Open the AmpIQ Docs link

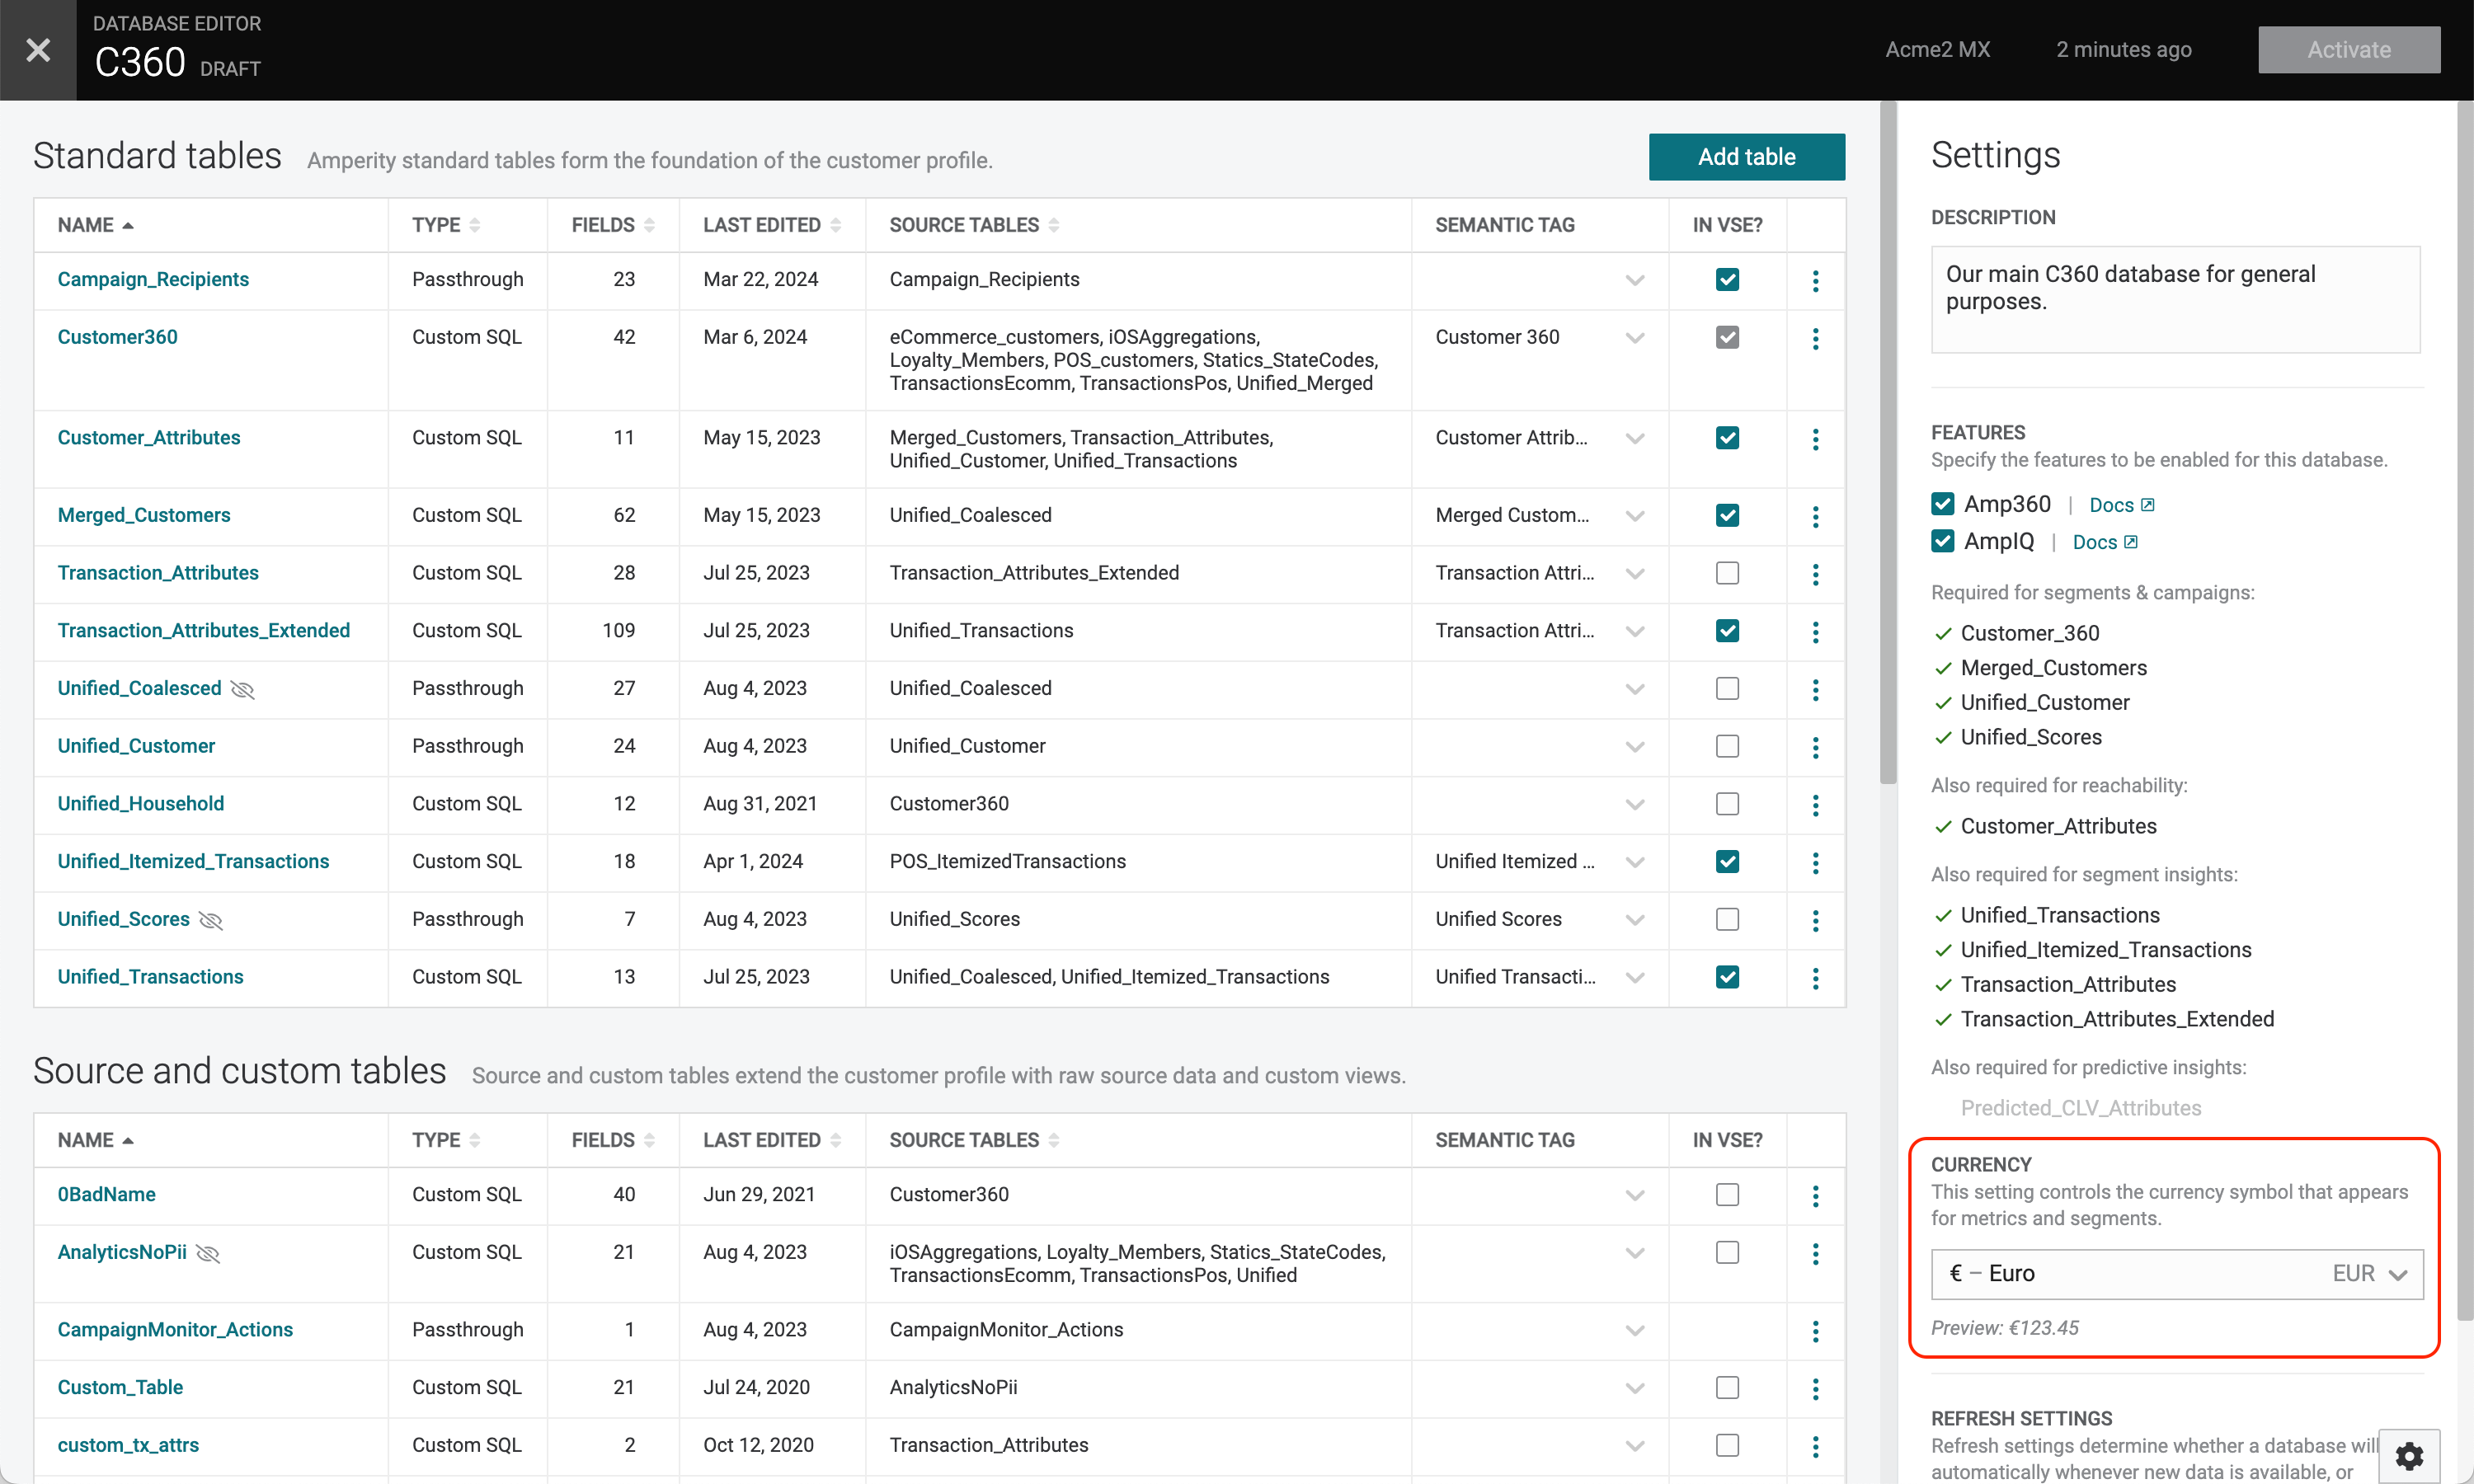click(x=2105, y=542)
